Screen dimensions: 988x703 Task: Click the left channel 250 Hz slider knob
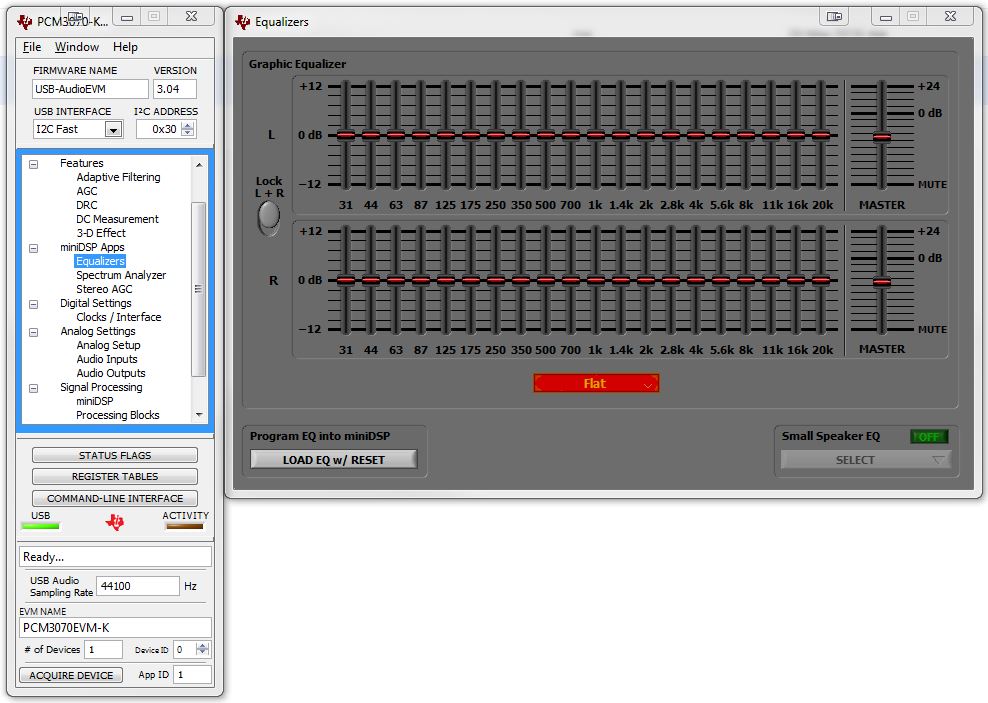tap(496, 135)
